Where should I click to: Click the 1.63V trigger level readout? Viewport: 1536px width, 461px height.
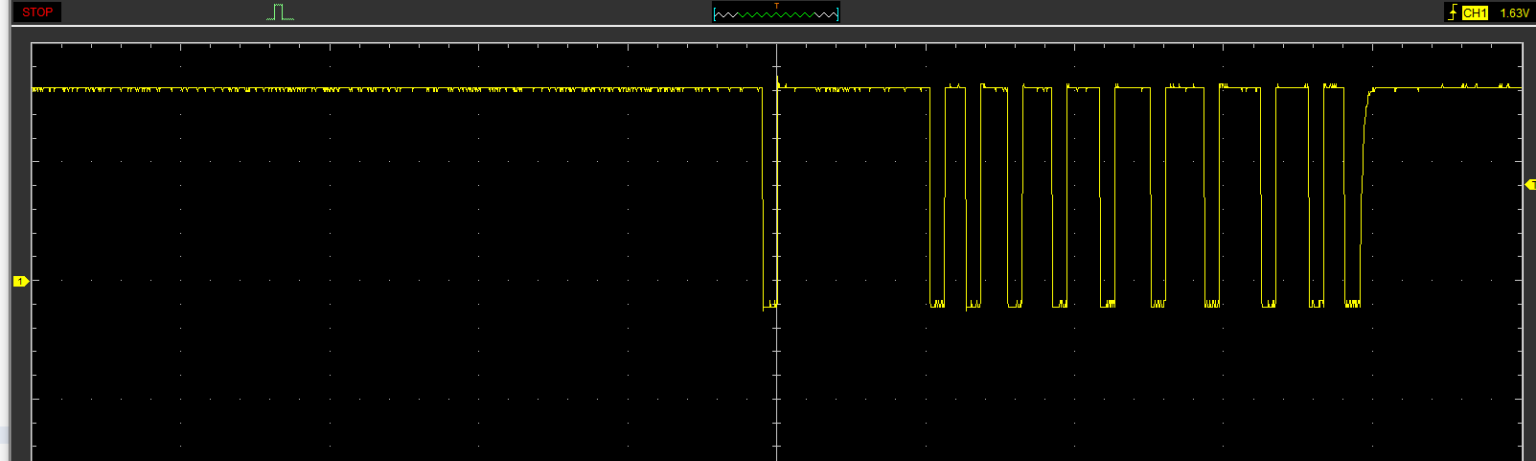1514,13
